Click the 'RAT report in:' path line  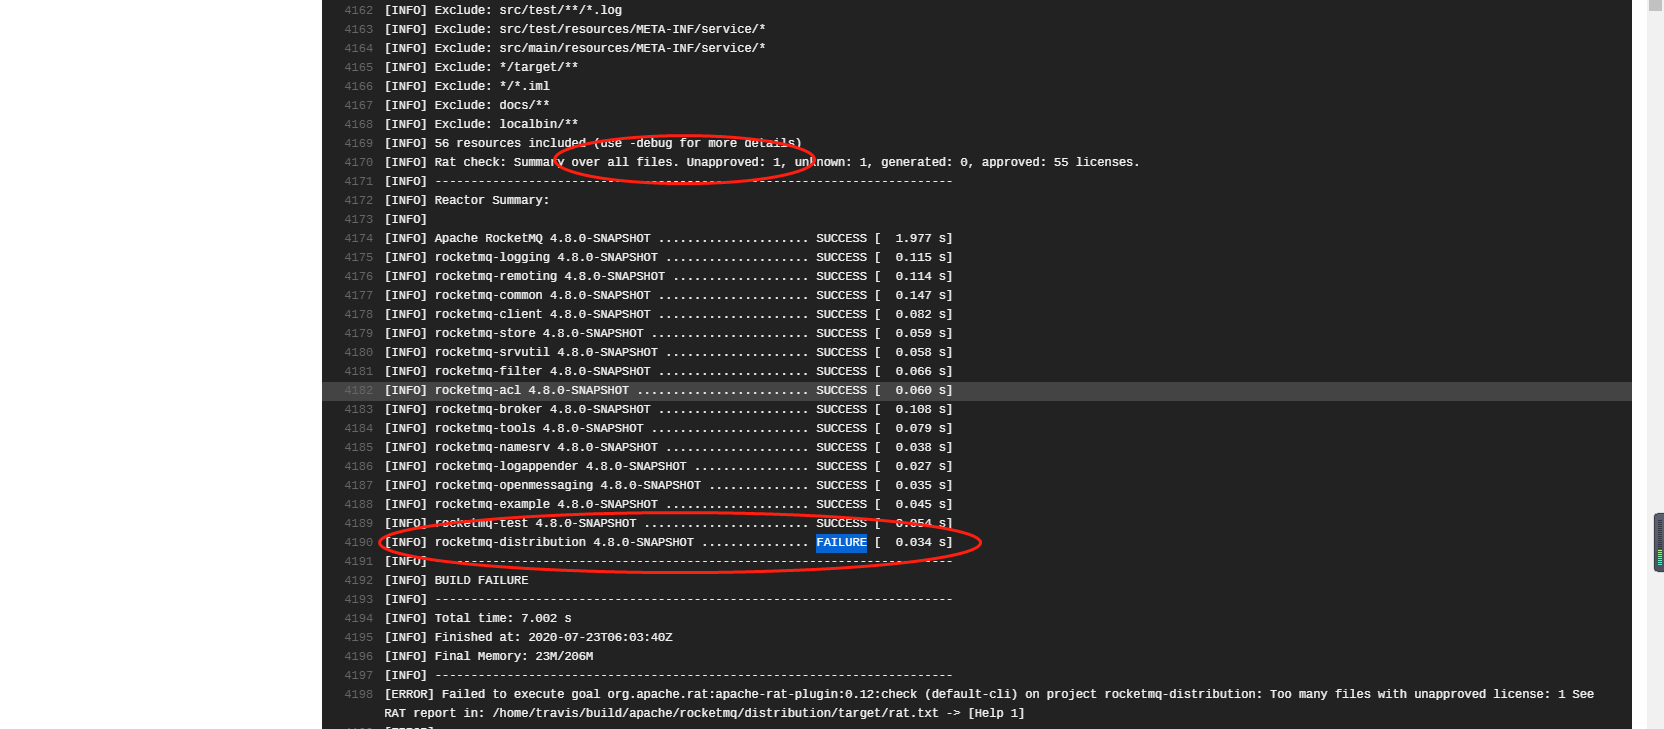tap(704, 713)
